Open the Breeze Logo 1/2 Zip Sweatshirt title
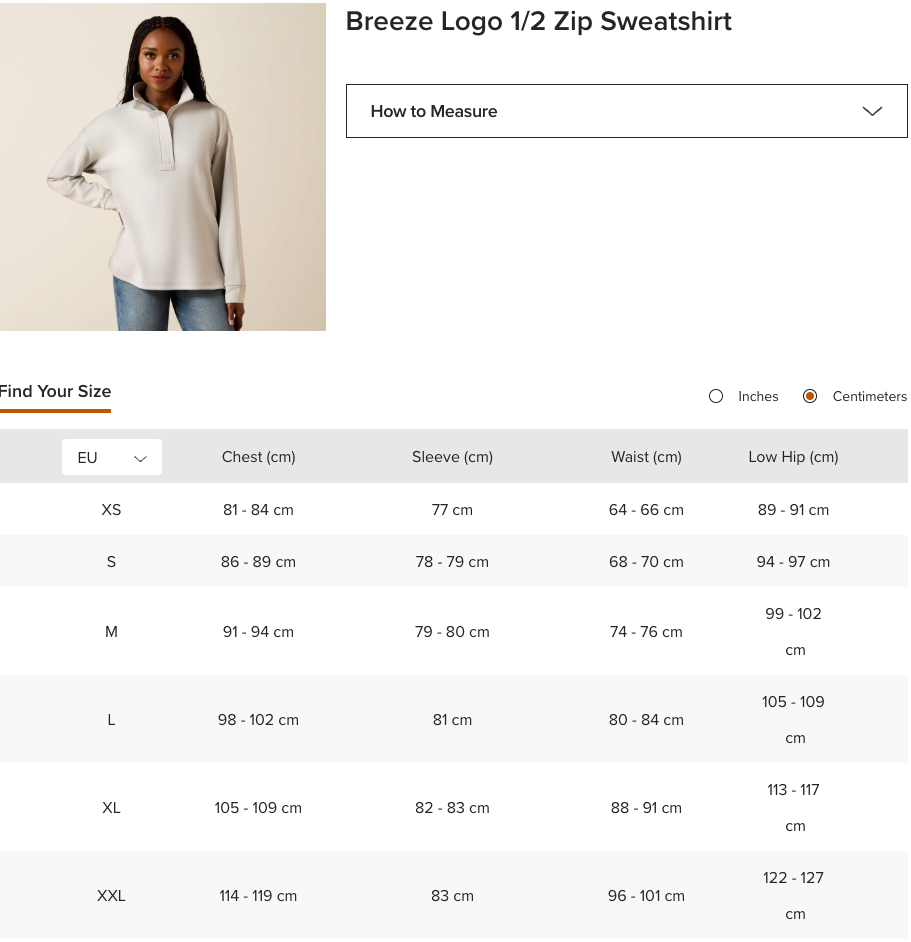This screenshot has height=942, width=911. click(x=539, y=21)
